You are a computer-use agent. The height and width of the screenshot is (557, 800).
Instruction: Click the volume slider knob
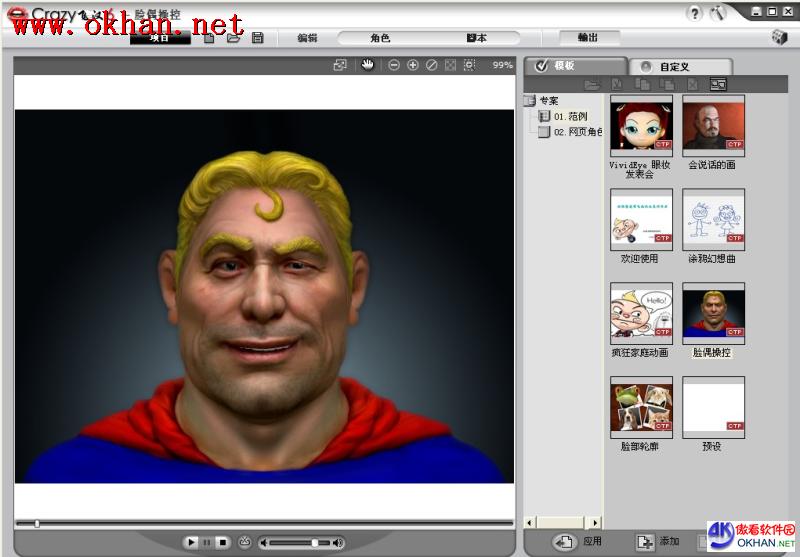coord(315,543)
